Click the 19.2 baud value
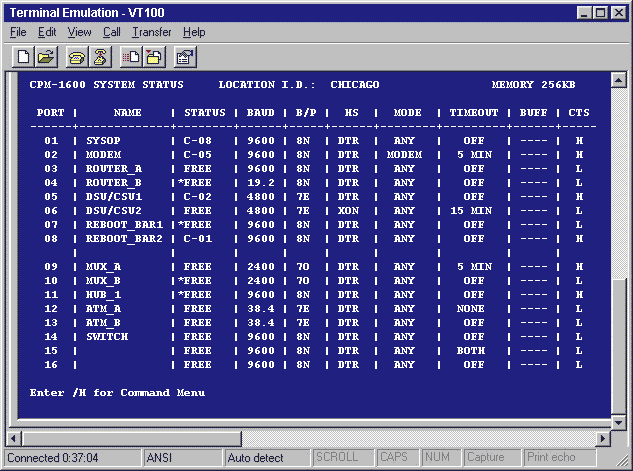Screen dimensions: 633x471 (261, 182)
